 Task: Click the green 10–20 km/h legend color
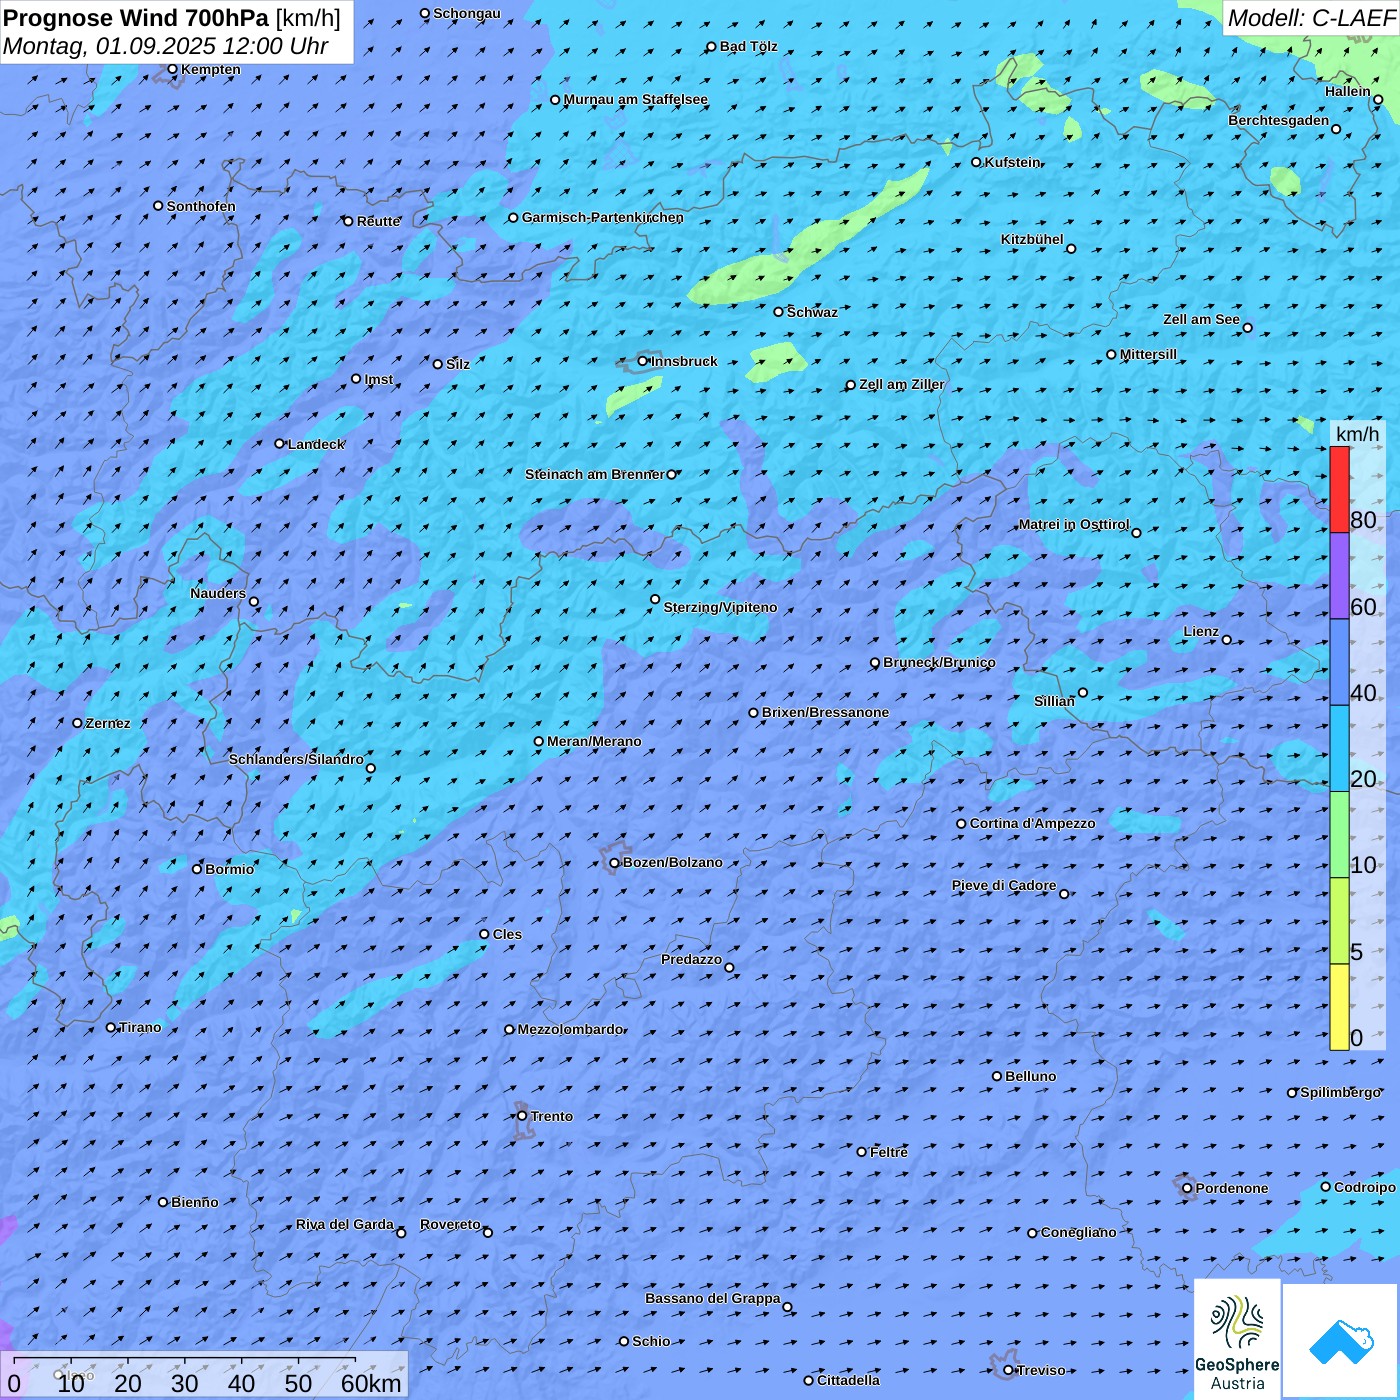pos(1339,835)
